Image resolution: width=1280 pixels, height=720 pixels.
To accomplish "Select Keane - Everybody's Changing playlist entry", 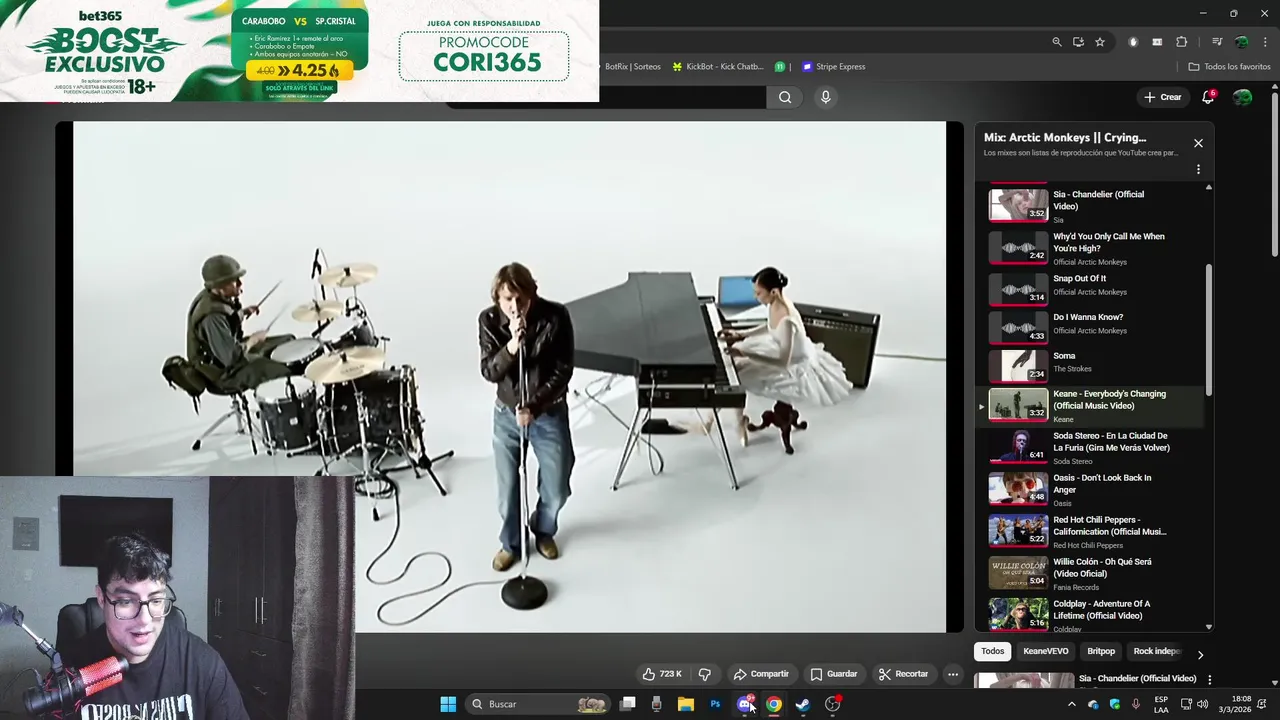I will click(x=1091, y=406).
